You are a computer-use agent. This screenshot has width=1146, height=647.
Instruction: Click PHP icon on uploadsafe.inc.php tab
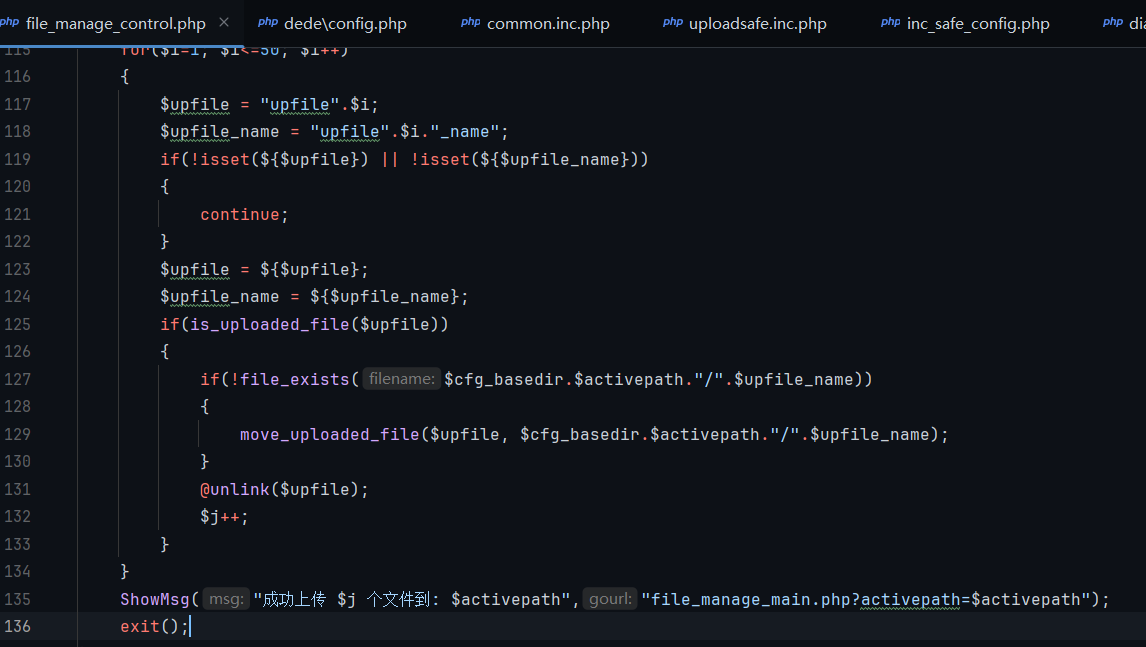pos(672,22)
